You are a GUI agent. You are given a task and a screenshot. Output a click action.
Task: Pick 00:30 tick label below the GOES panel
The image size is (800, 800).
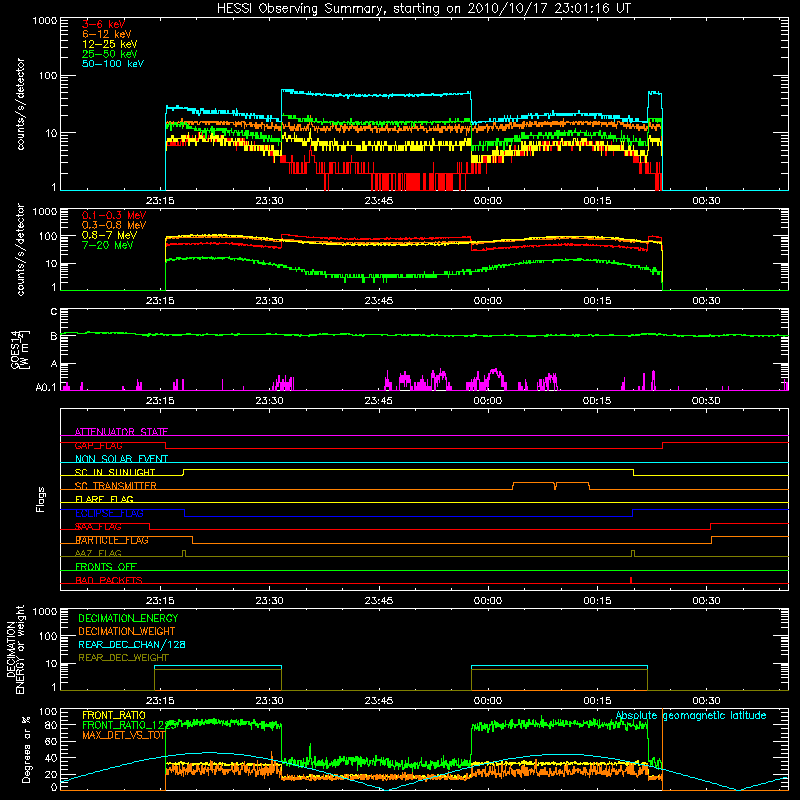(706, 401)
